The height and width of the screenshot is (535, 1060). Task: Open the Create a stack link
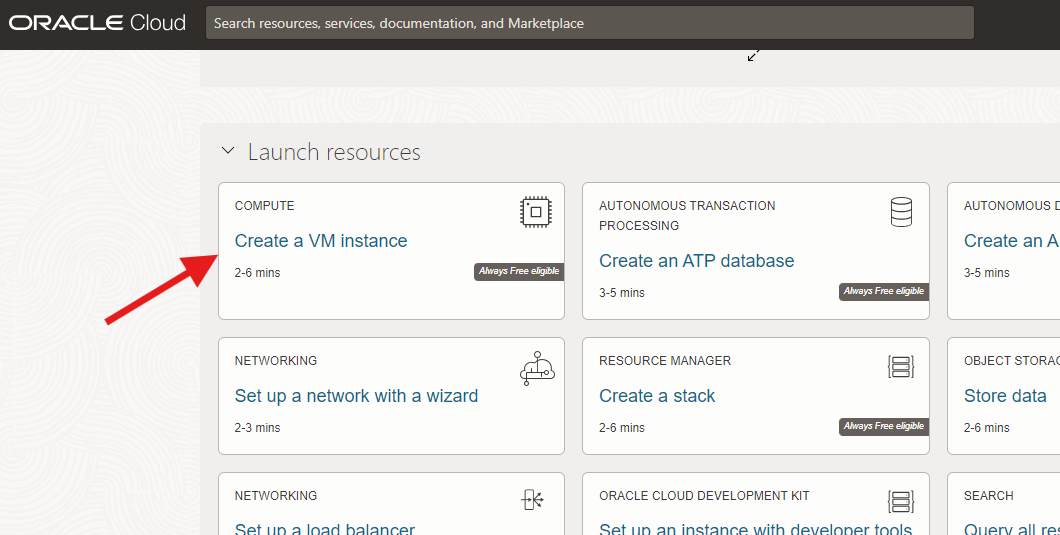click(657, 396)
